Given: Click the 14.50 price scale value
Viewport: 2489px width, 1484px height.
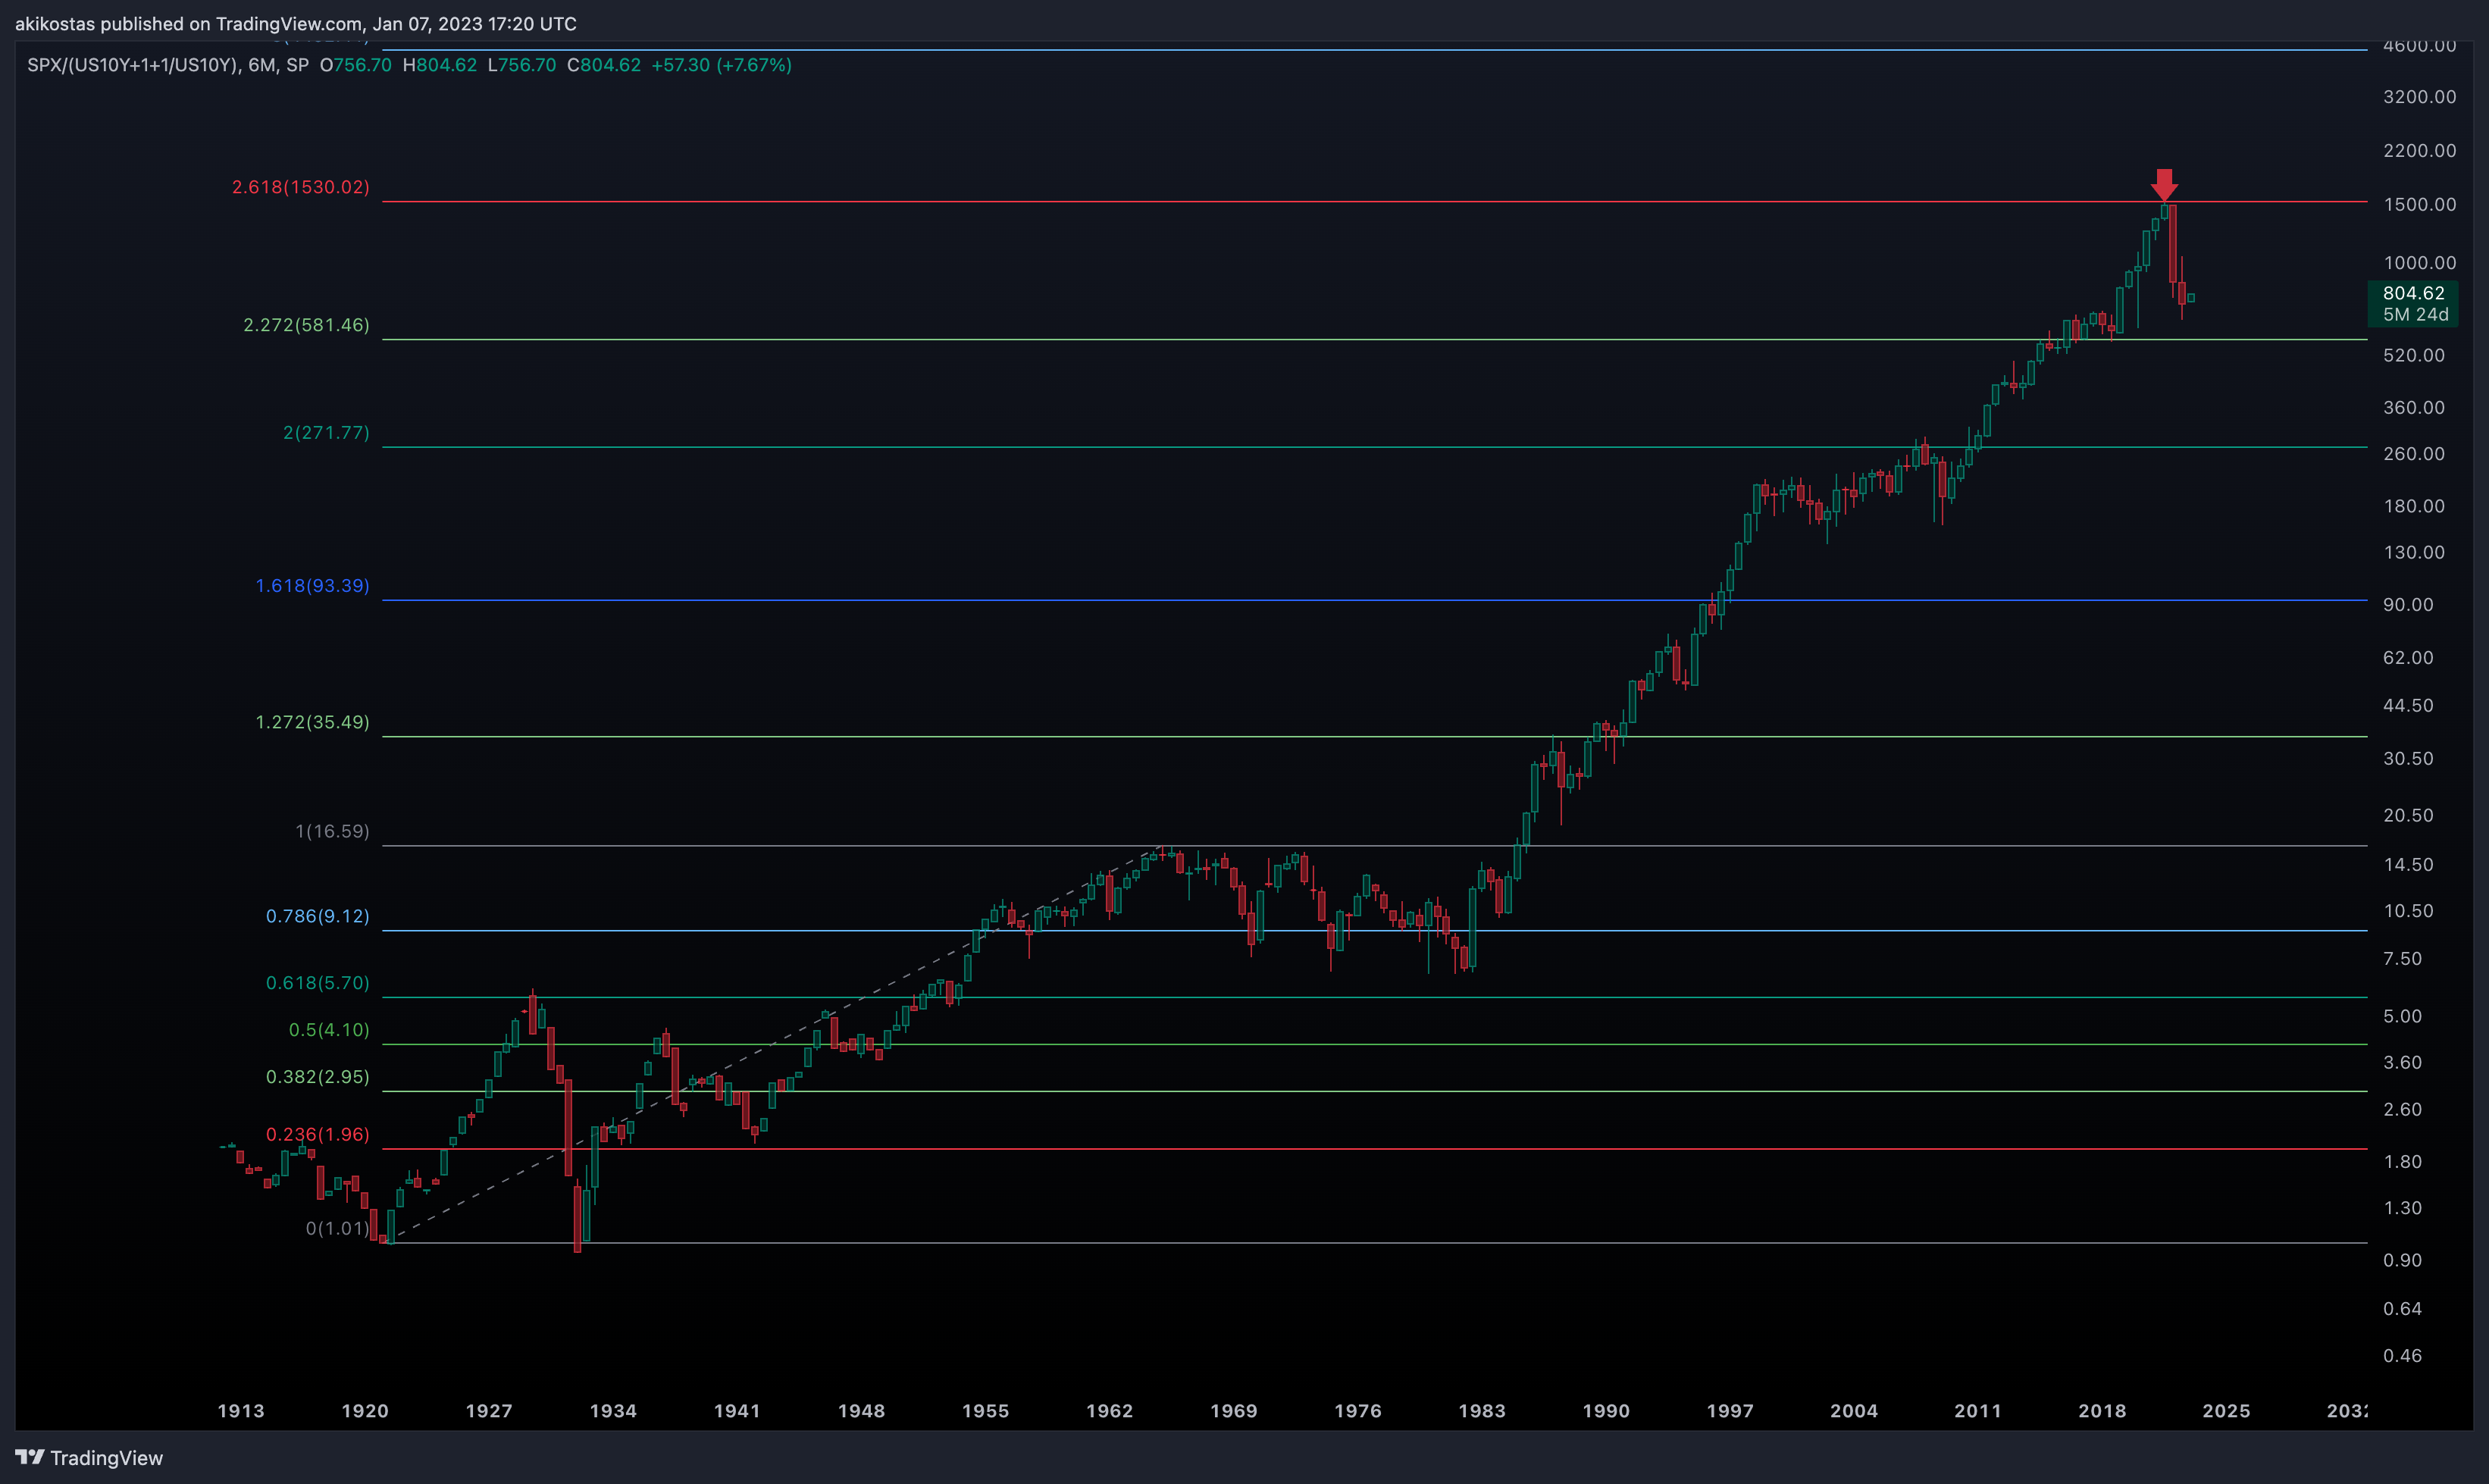Looking at the screenshot, I should click(x=2408, y=865).
